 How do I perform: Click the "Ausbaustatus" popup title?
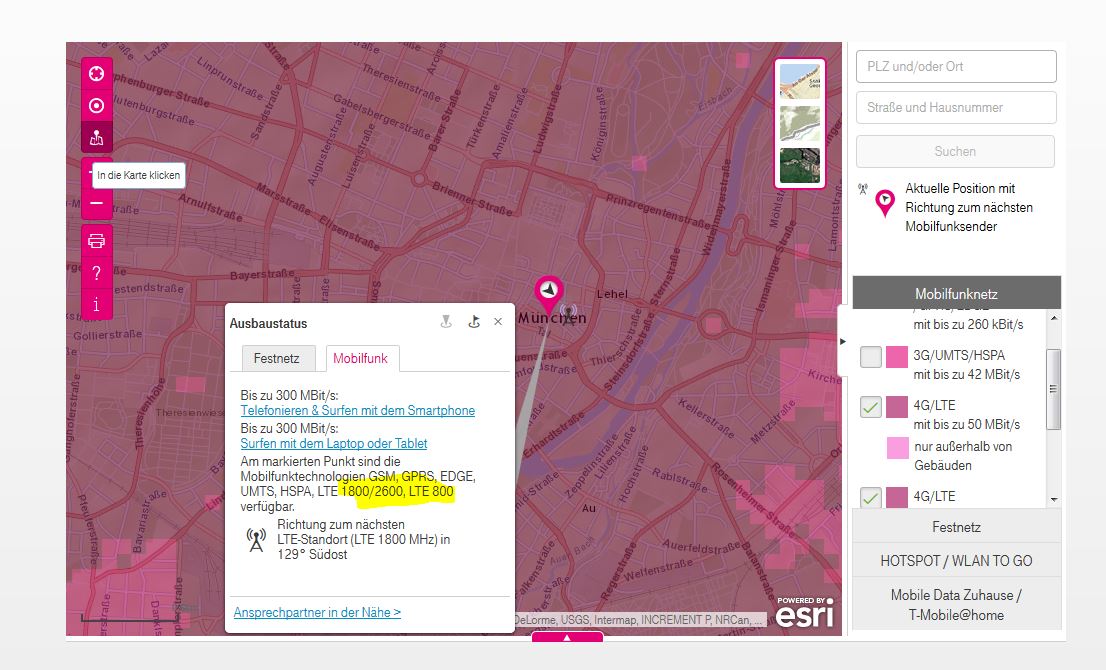point(268,324)
